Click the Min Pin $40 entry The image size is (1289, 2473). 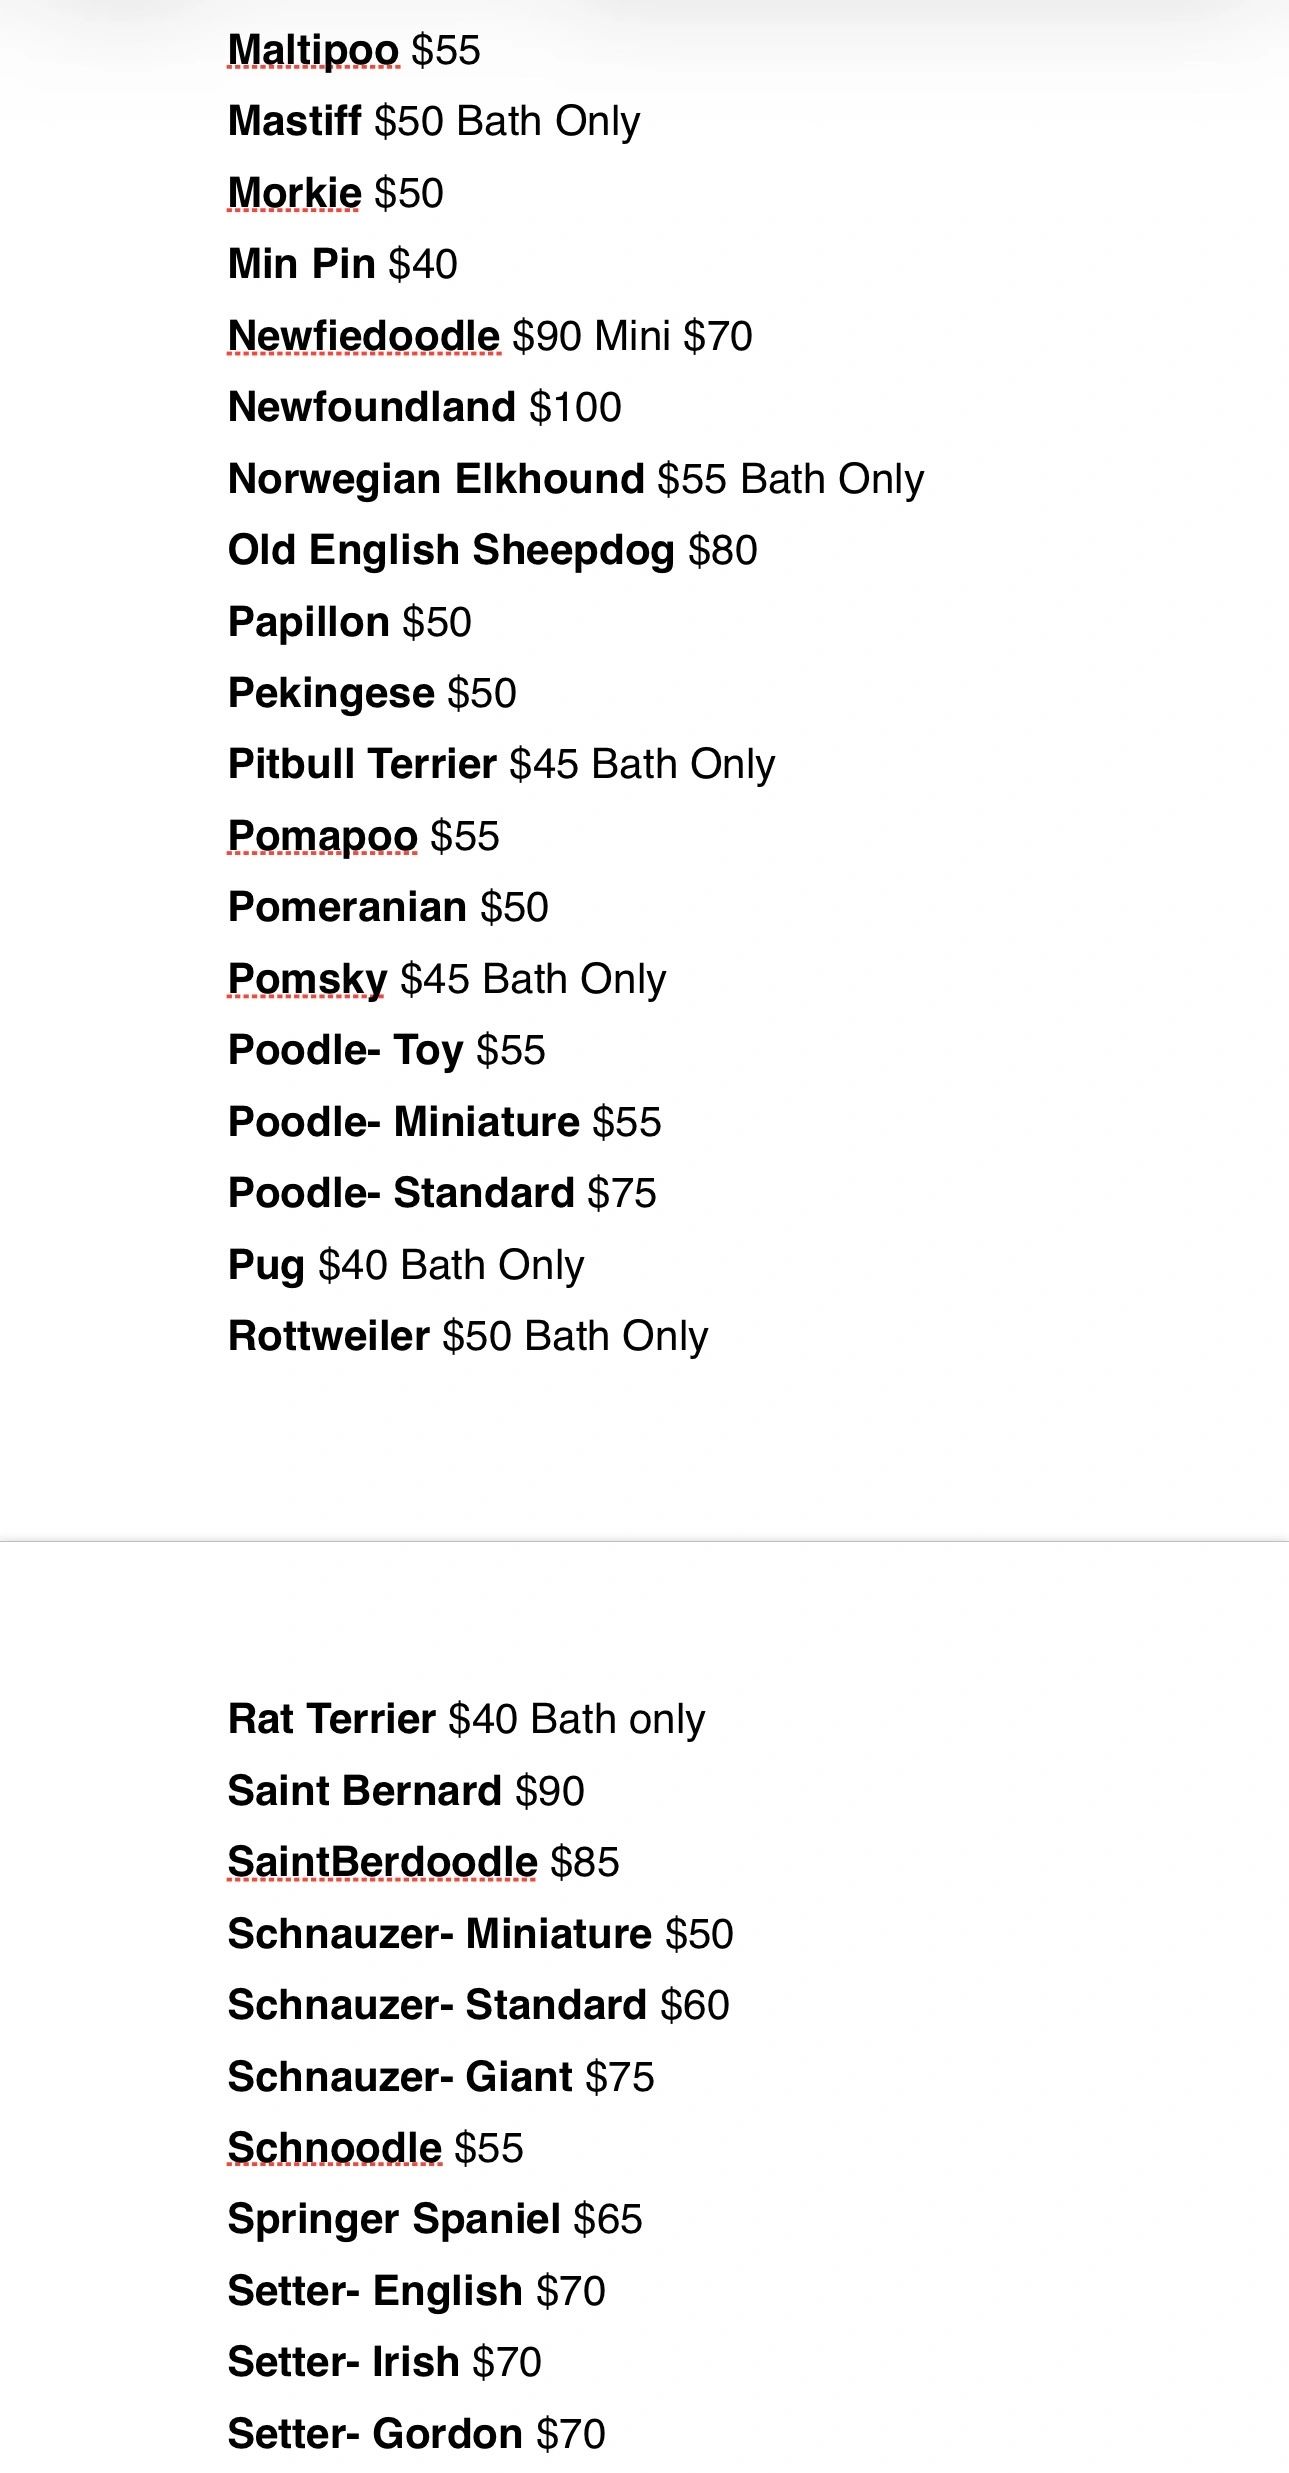click(343, 264)
